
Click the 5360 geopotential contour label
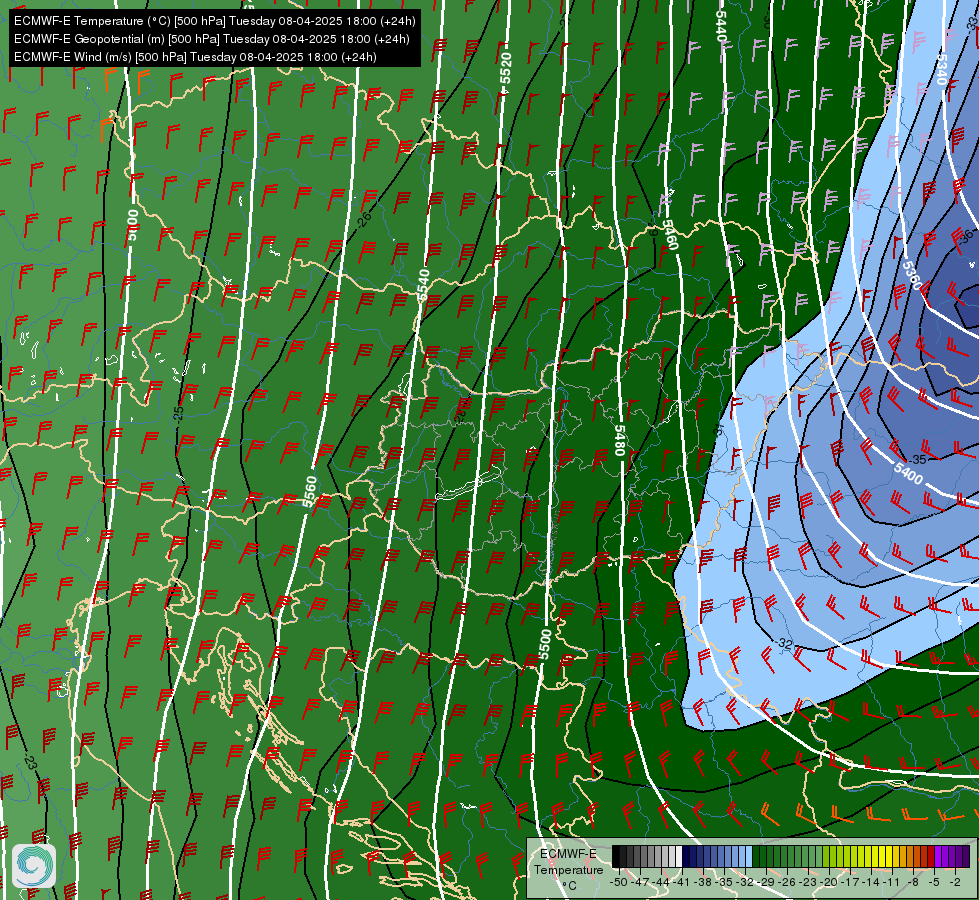912,275
